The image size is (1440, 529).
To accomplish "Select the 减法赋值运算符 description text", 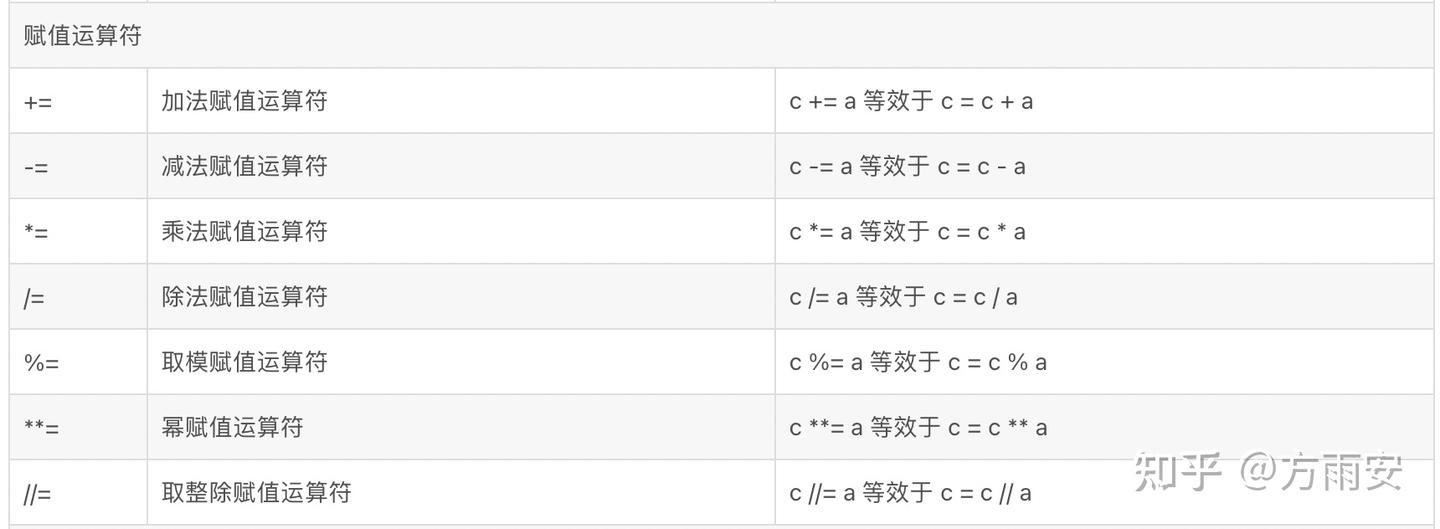I will tap(244, 166).
